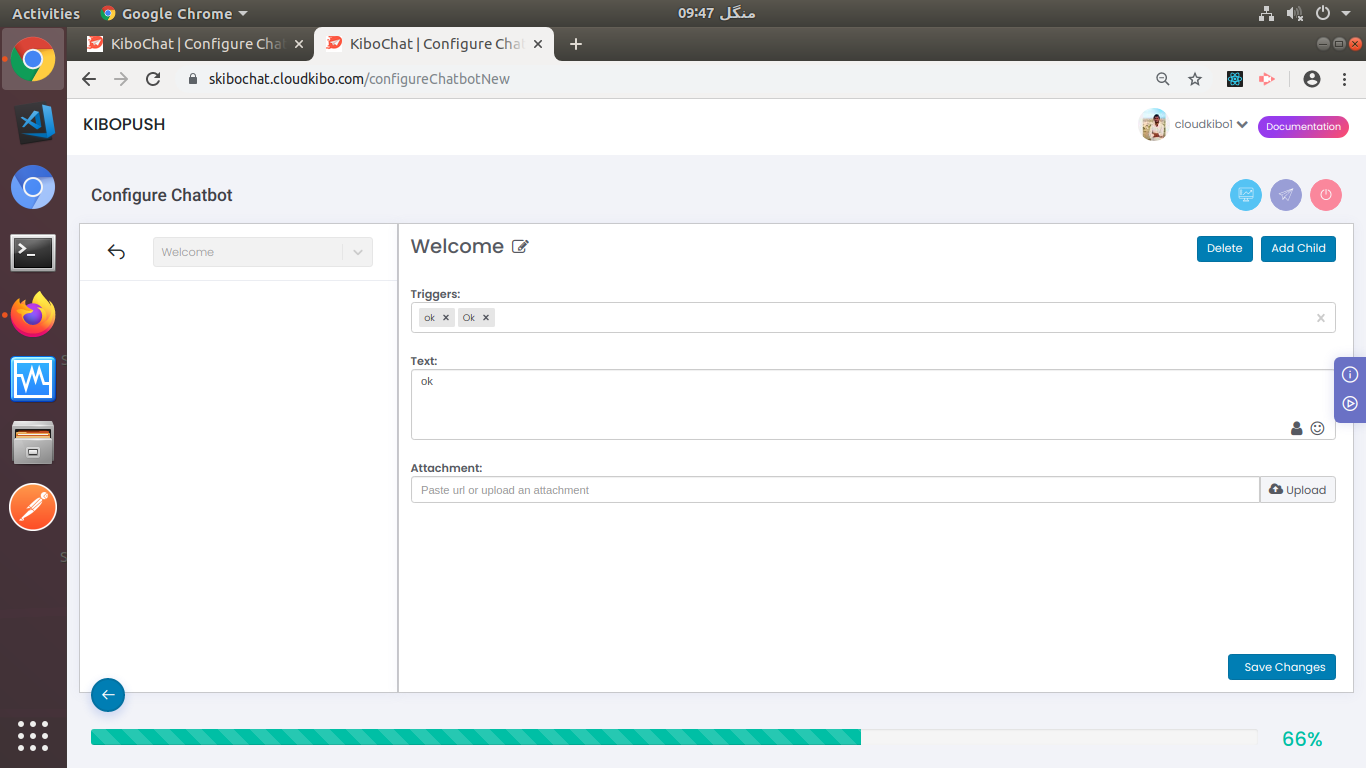The height and width of the screenshot is (768, 1366).
Task: Click the blue analytics round icon
Action: tap(1245, 195)
